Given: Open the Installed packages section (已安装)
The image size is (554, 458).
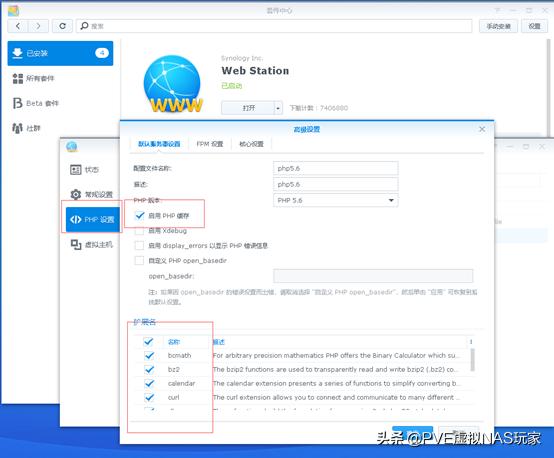Looking at the screenshot, I should coord(60,53).
